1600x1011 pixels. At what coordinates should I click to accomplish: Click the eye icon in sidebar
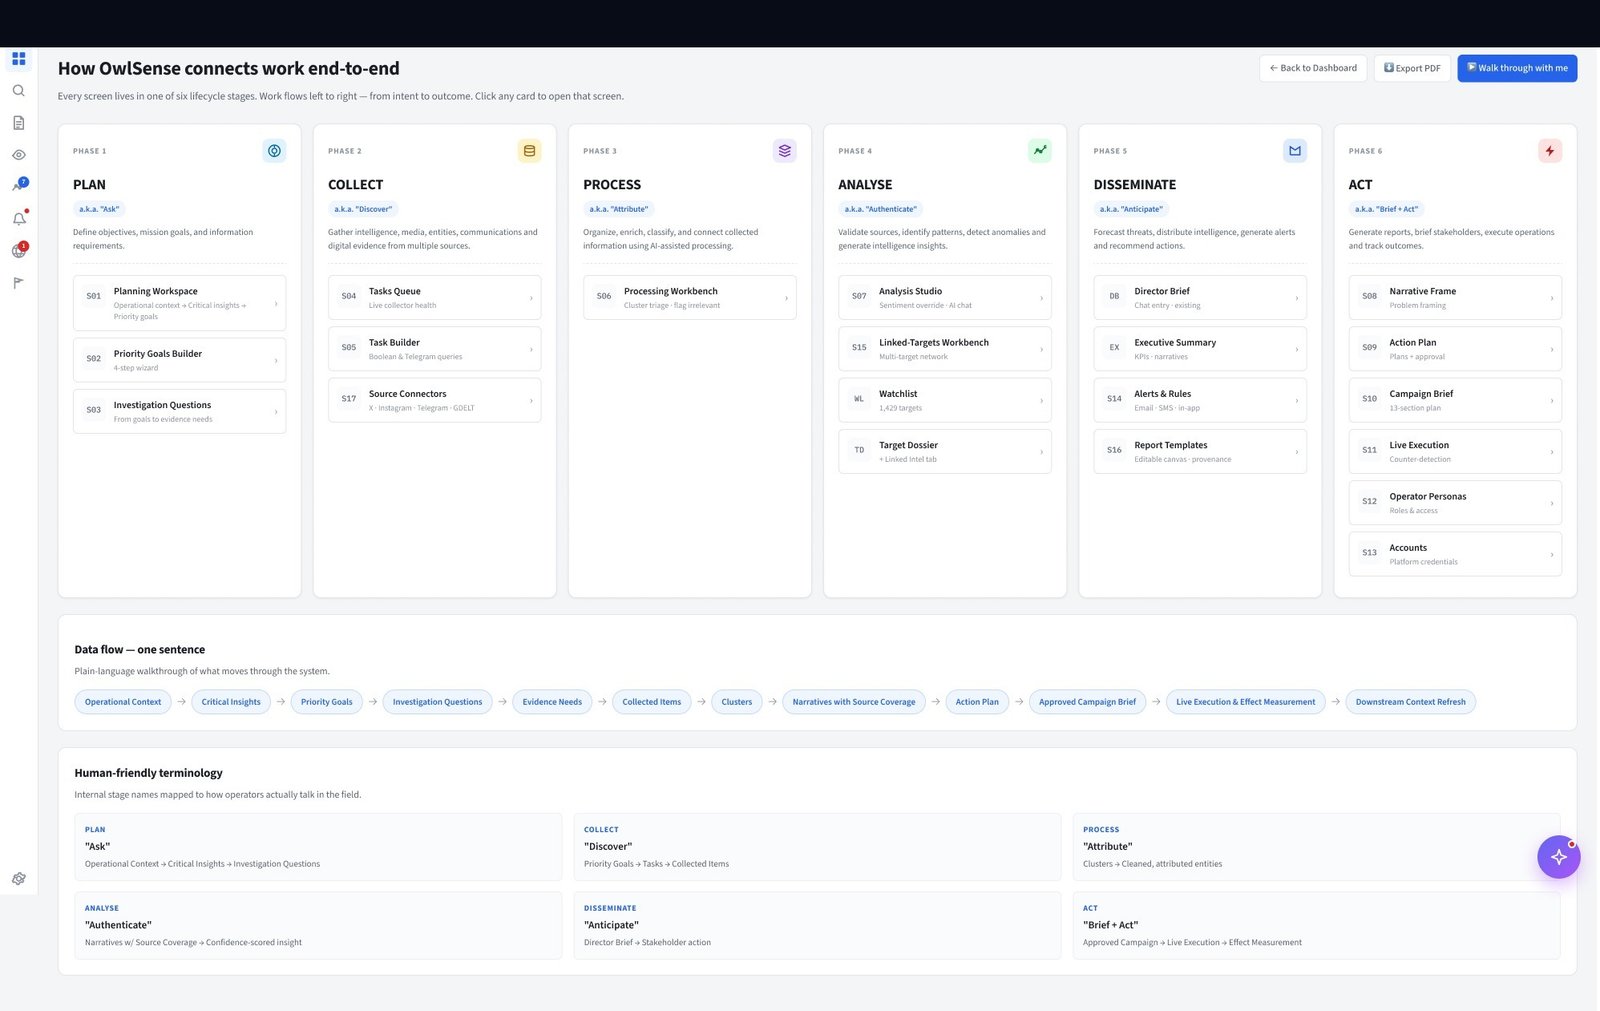[18, 155]
